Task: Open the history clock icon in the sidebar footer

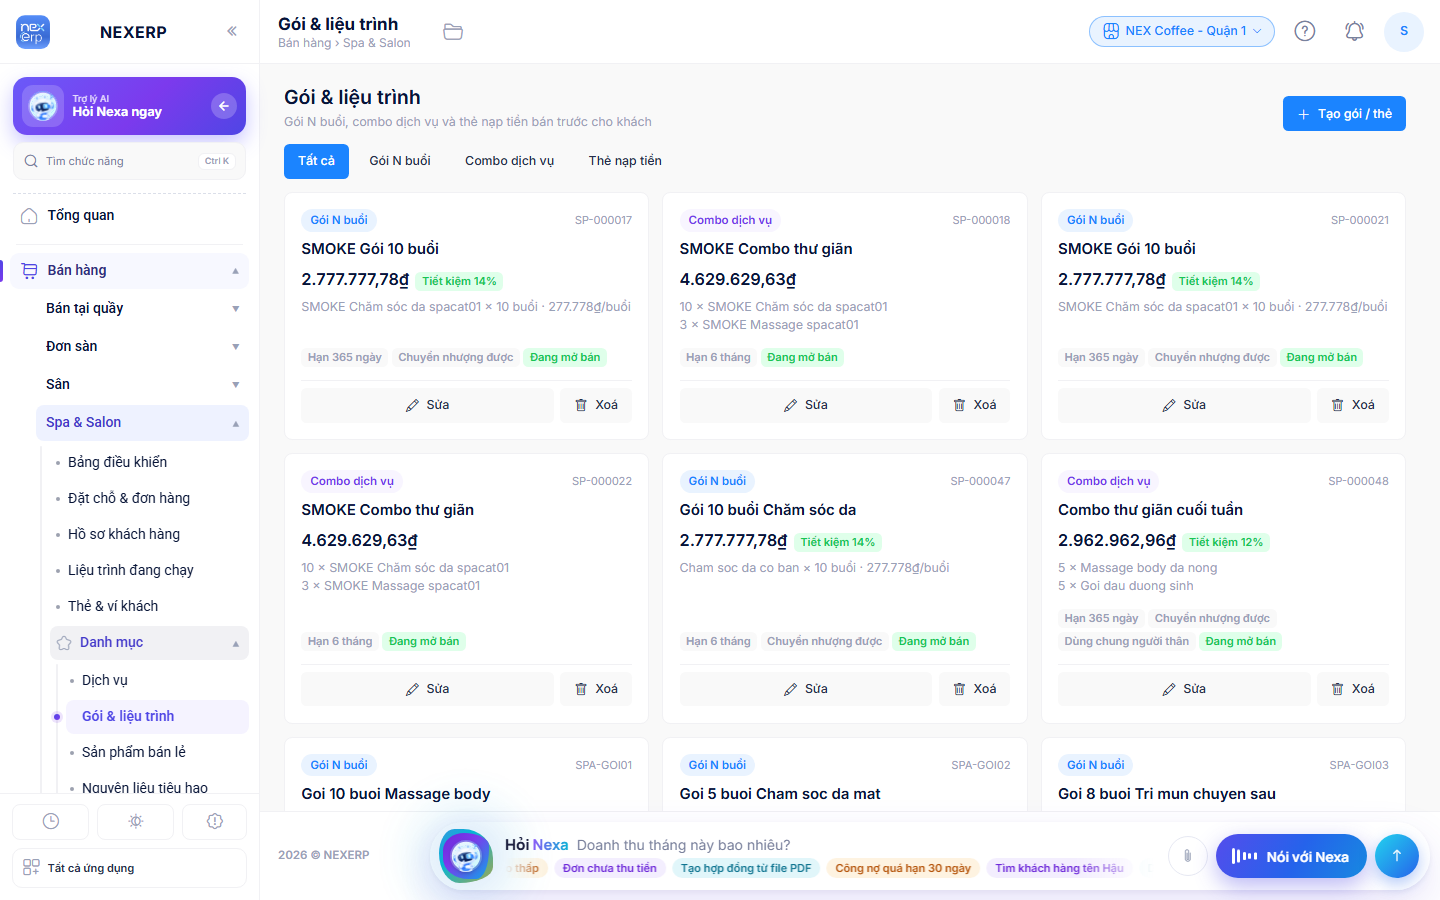Action: (x=51, y=821)
